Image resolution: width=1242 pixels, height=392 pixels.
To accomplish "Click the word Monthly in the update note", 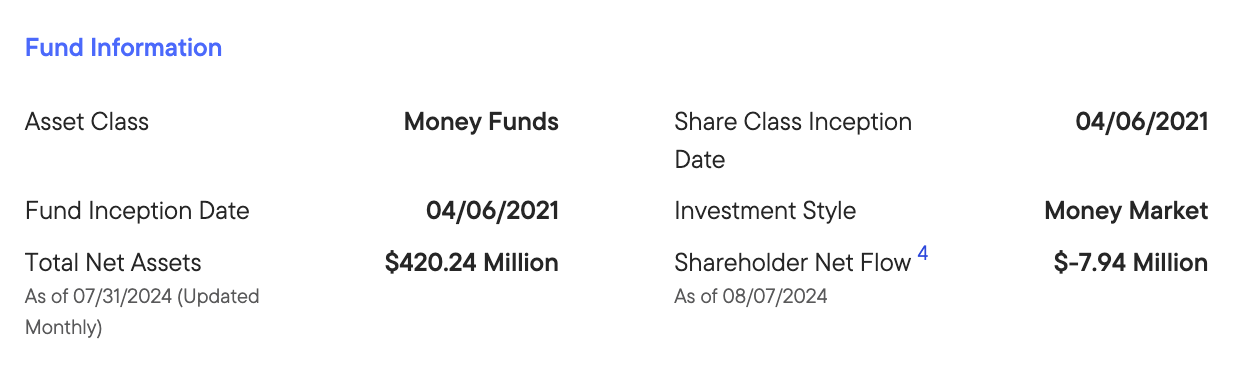I will click(x=63, y=327).
